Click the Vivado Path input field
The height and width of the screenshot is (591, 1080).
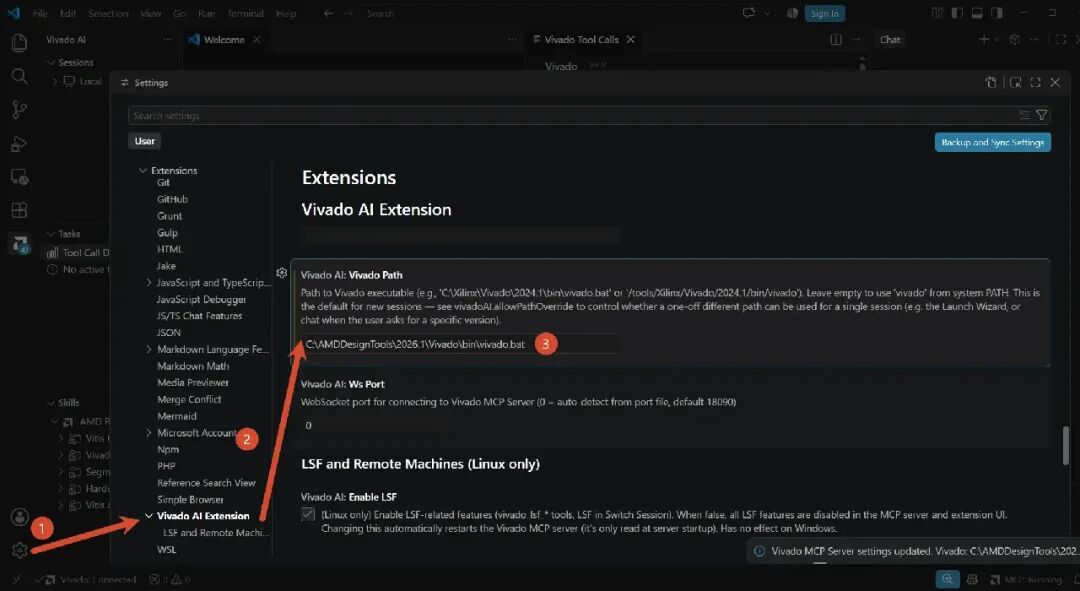coord(460,344)
